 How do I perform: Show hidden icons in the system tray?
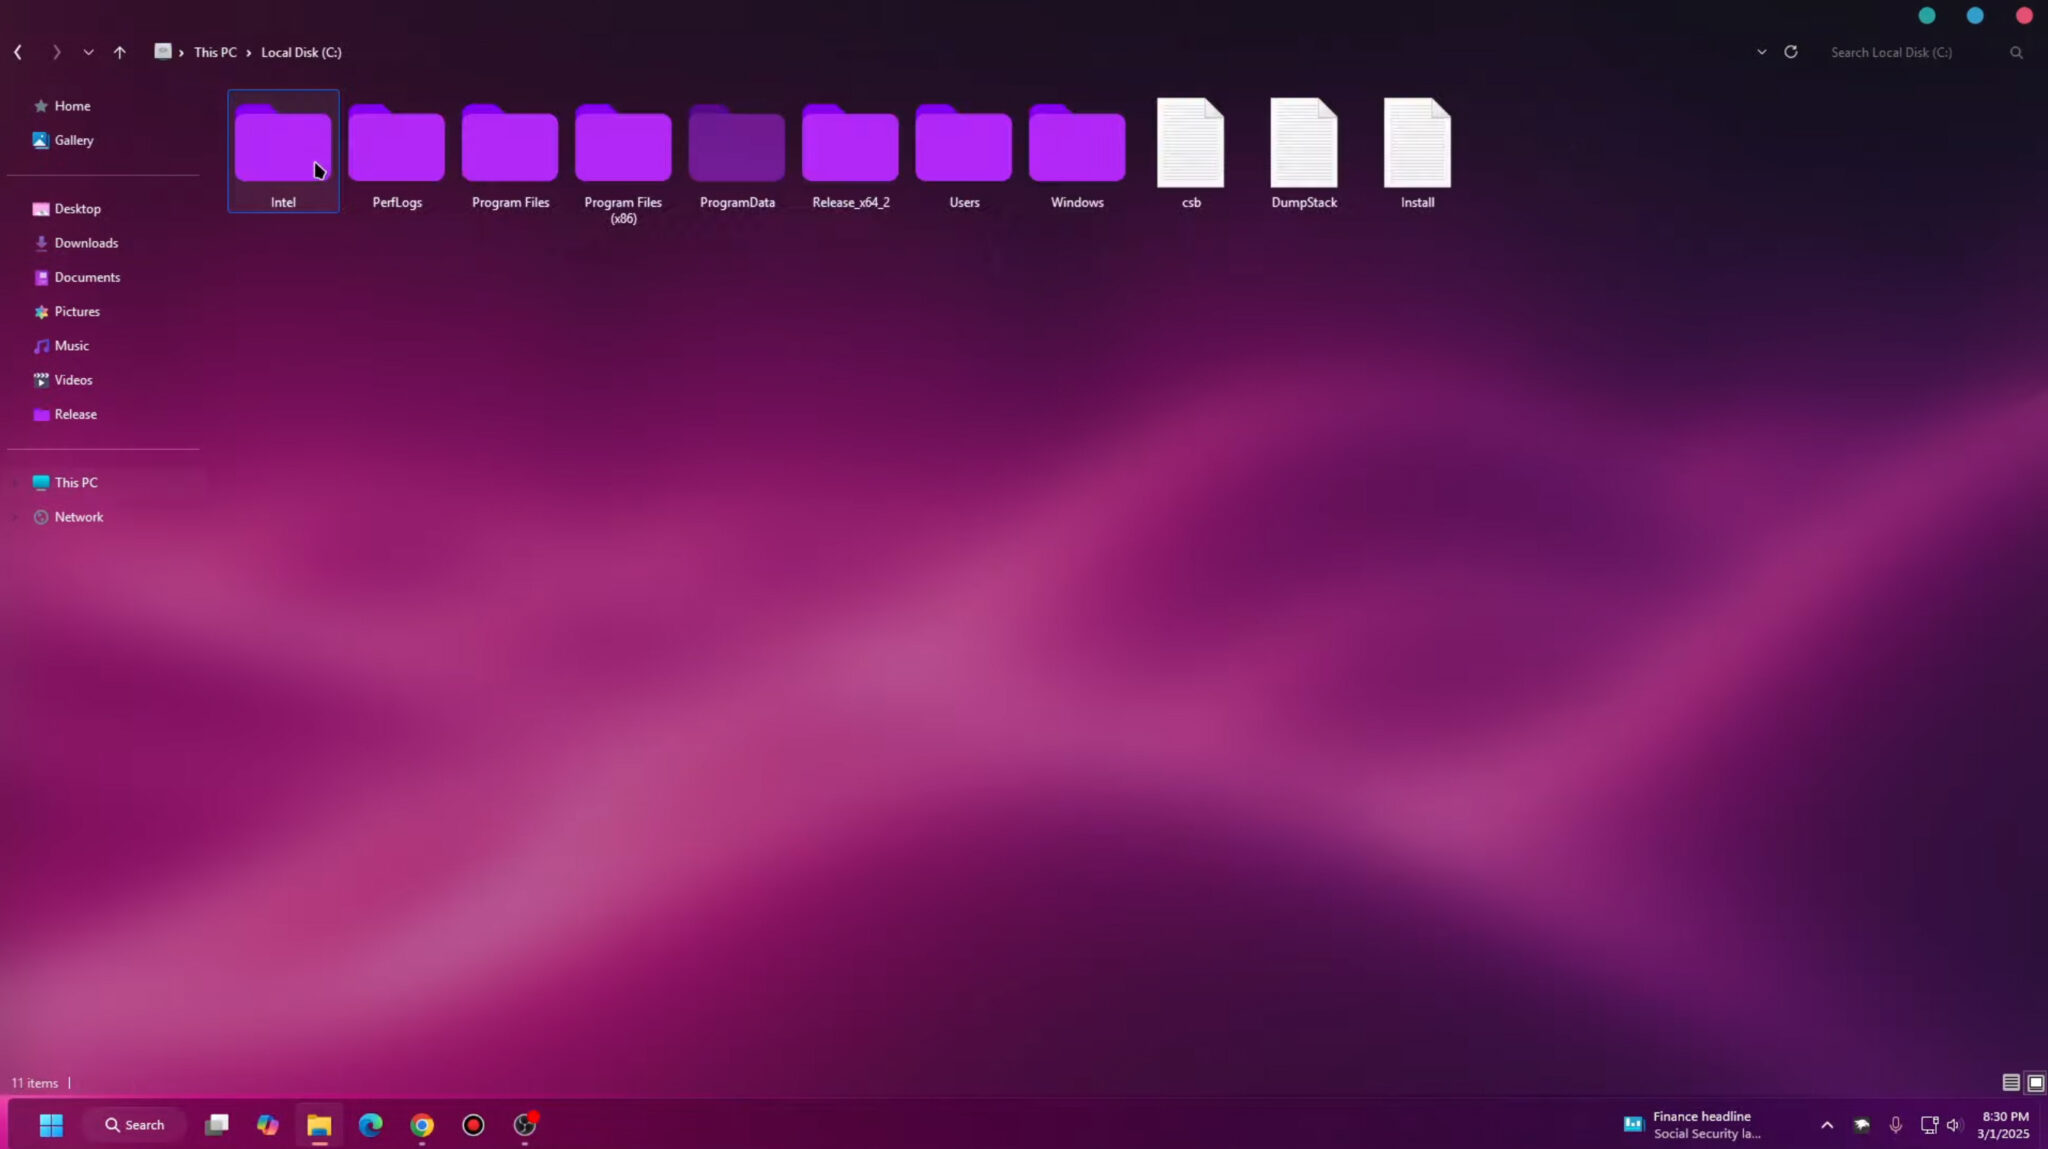pos(1827,1124)
